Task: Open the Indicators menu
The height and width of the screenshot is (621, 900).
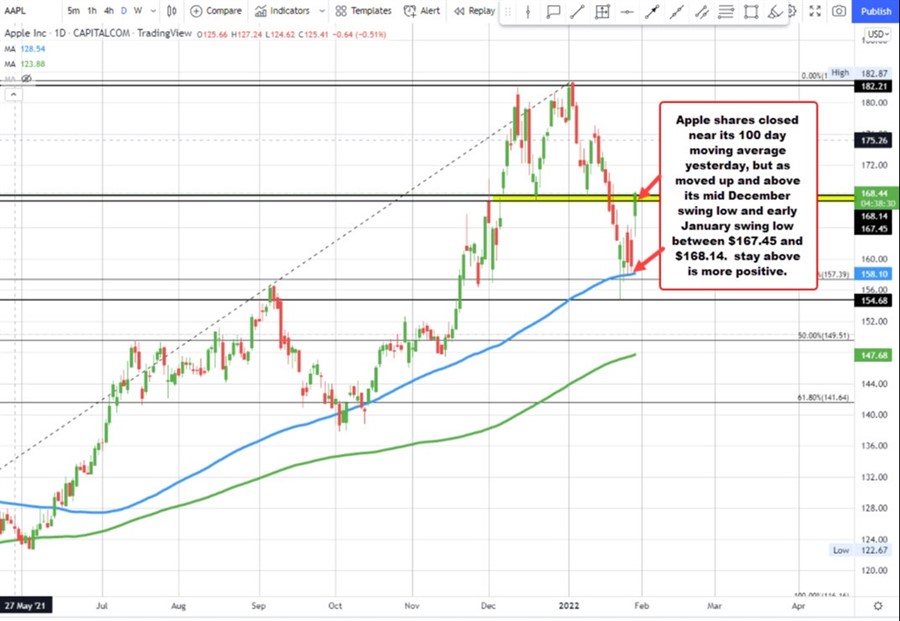Action: click(282, 11)
